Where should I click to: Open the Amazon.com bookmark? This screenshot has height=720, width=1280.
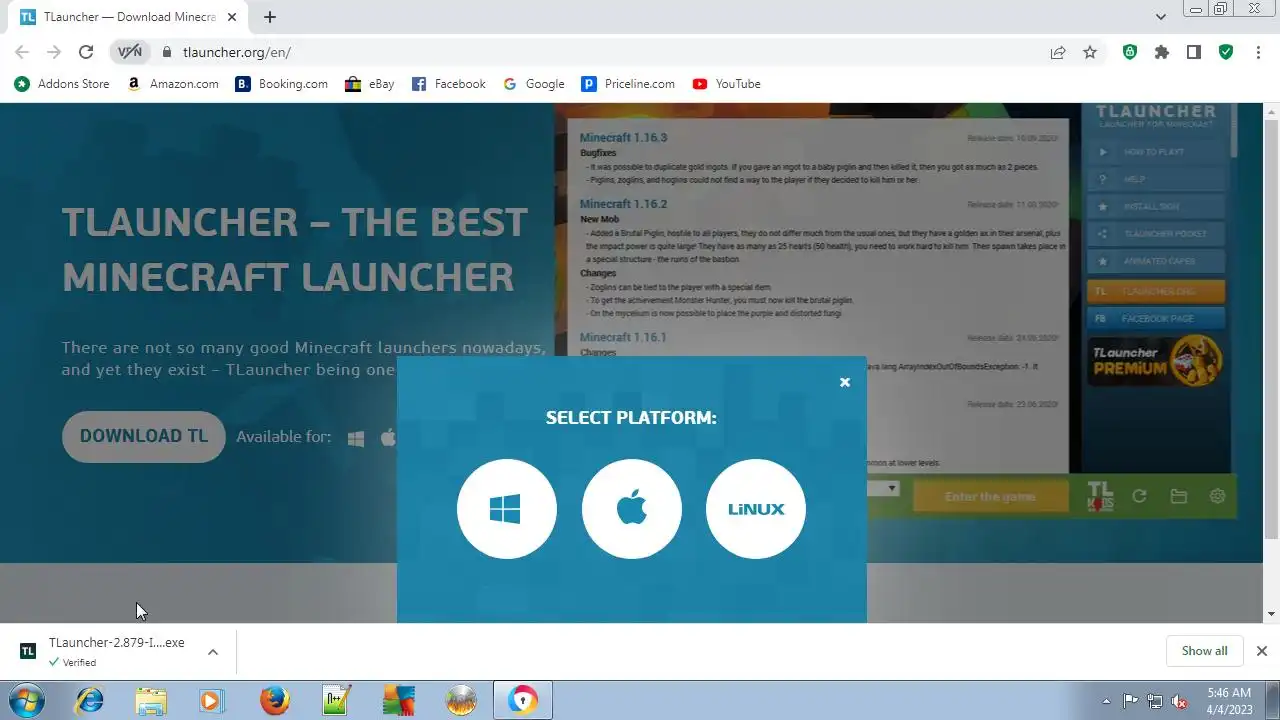click(172, 84)
